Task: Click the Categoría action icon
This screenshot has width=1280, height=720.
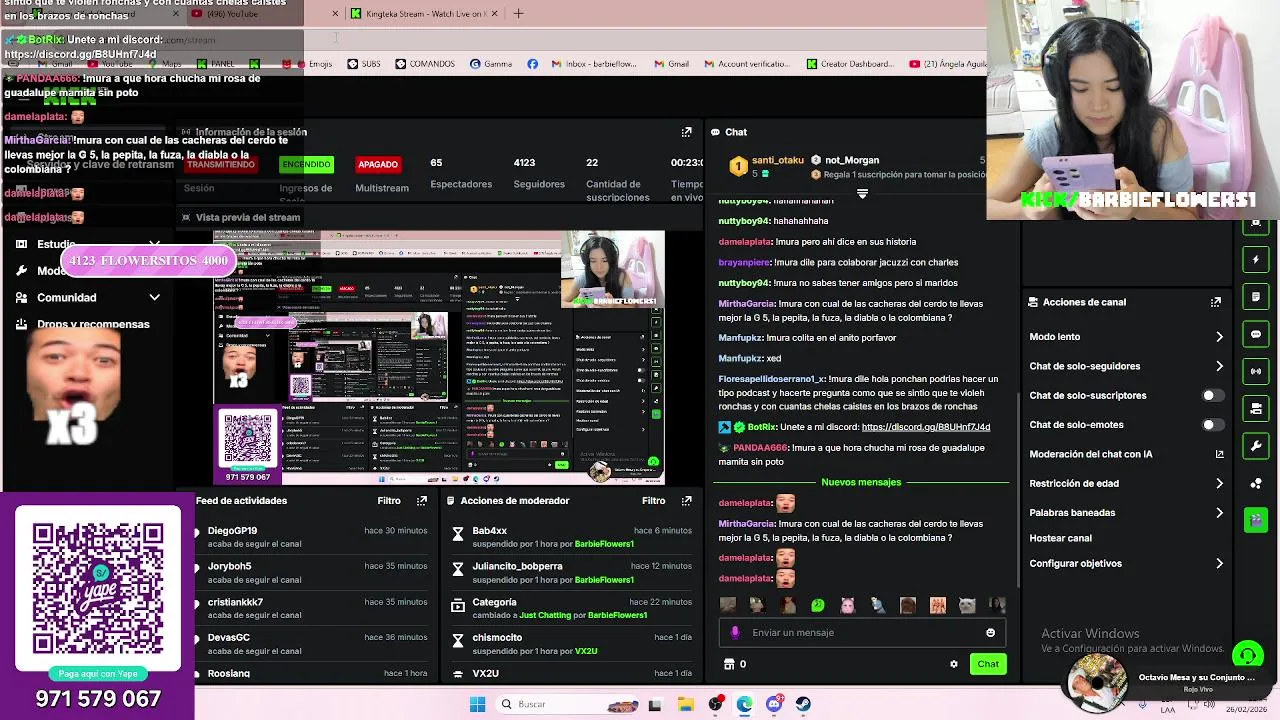Action: click(458, 606)
